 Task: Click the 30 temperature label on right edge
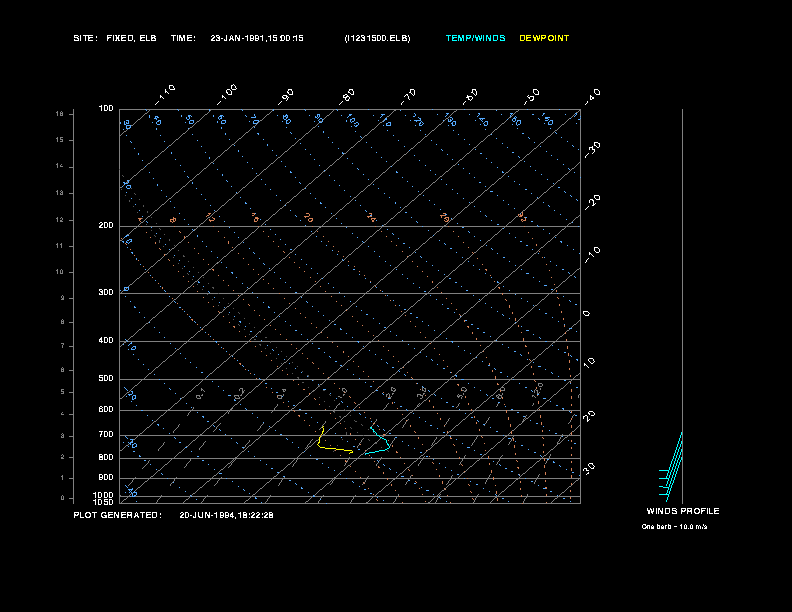589,468
